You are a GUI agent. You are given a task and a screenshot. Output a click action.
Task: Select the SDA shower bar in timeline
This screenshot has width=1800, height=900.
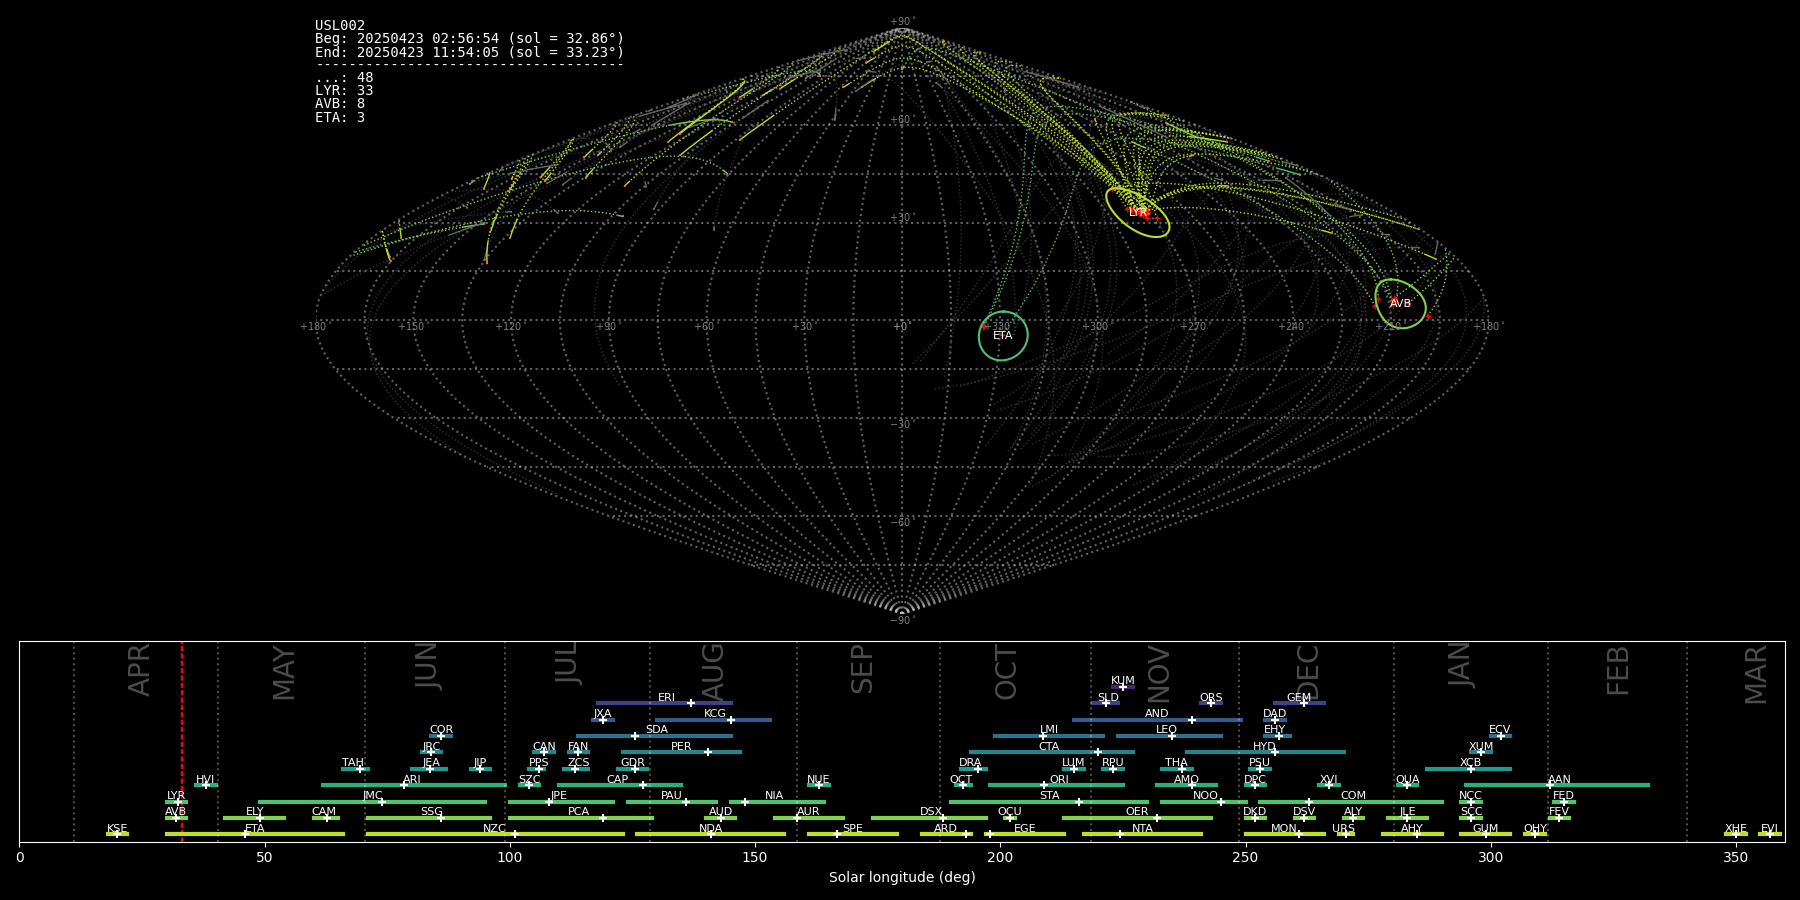coord(654,736)
